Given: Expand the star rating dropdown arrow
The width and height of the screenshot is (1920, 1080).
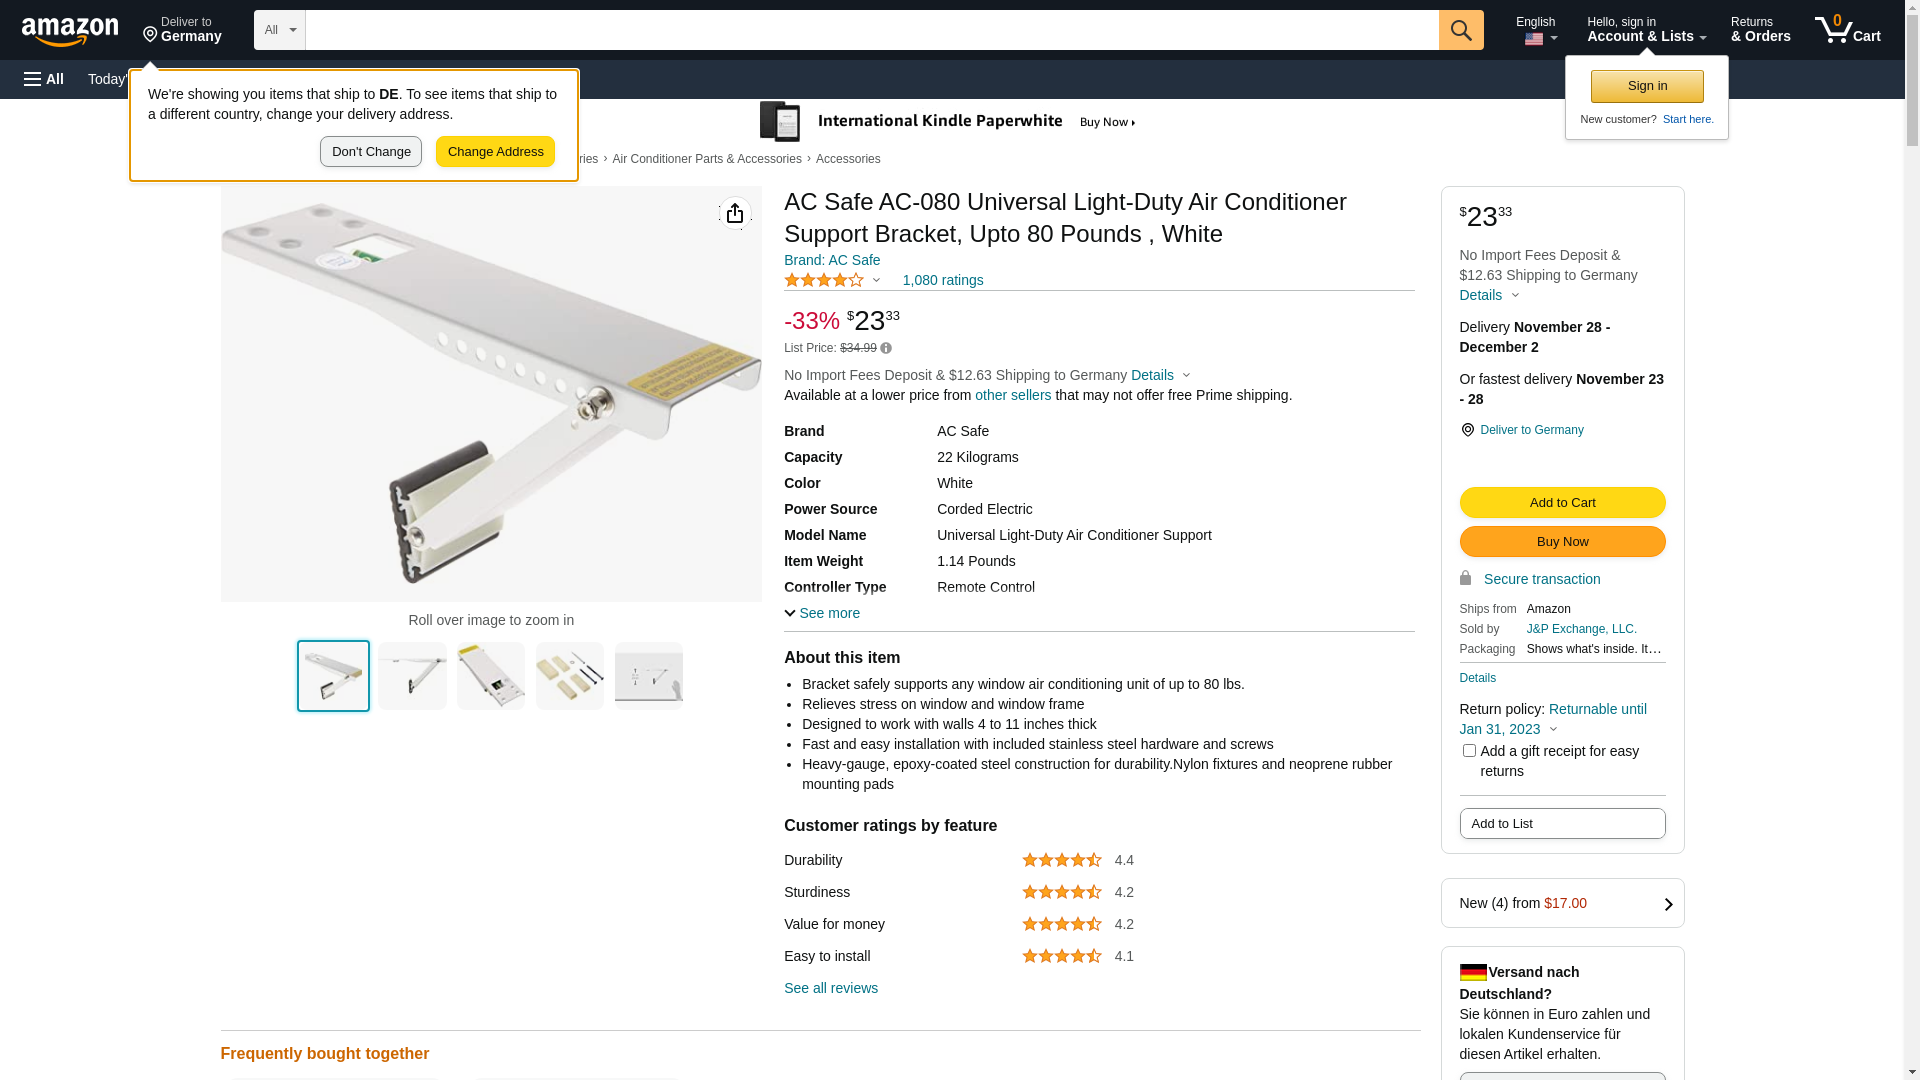Looking at the screenshot, I should [x=876, y=281].
